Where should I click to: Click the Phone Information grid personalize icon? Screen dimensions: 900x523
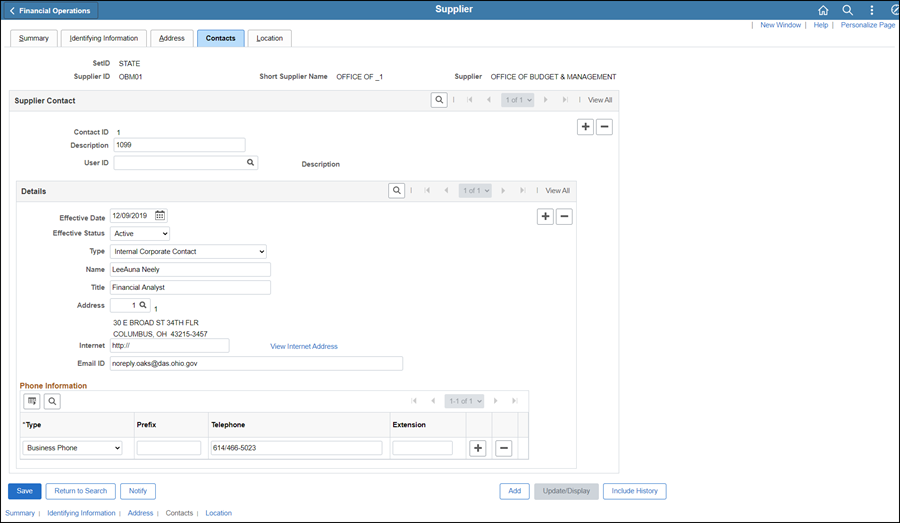pyautogui.click(x=32, y=401)
